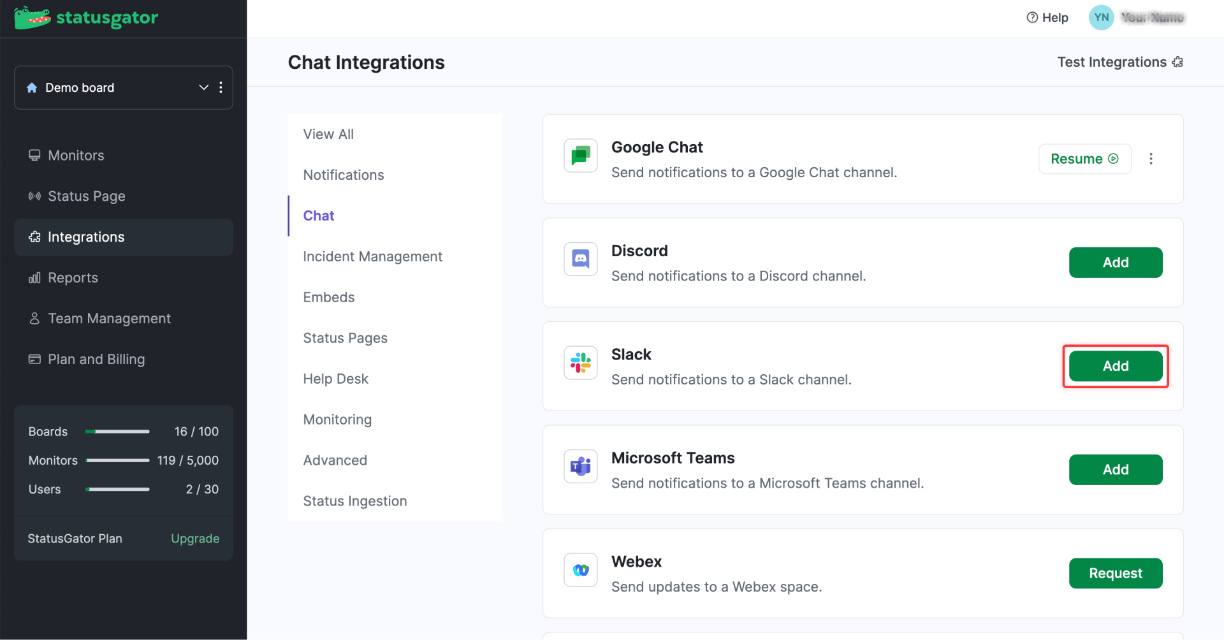Viewport: 1224px width, 640px height.
Task: Open the Help link
Action: [1047, 18]
